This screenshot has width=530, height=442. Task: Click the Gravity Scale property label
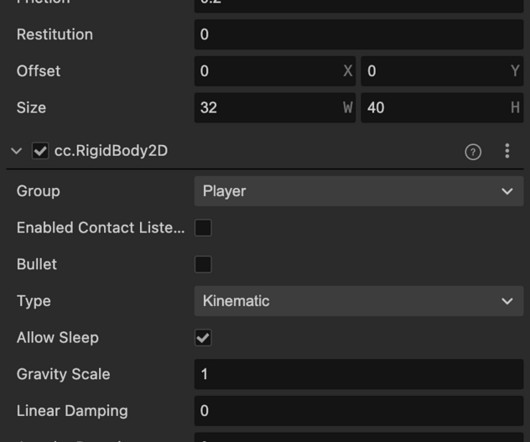pos(64,374)
